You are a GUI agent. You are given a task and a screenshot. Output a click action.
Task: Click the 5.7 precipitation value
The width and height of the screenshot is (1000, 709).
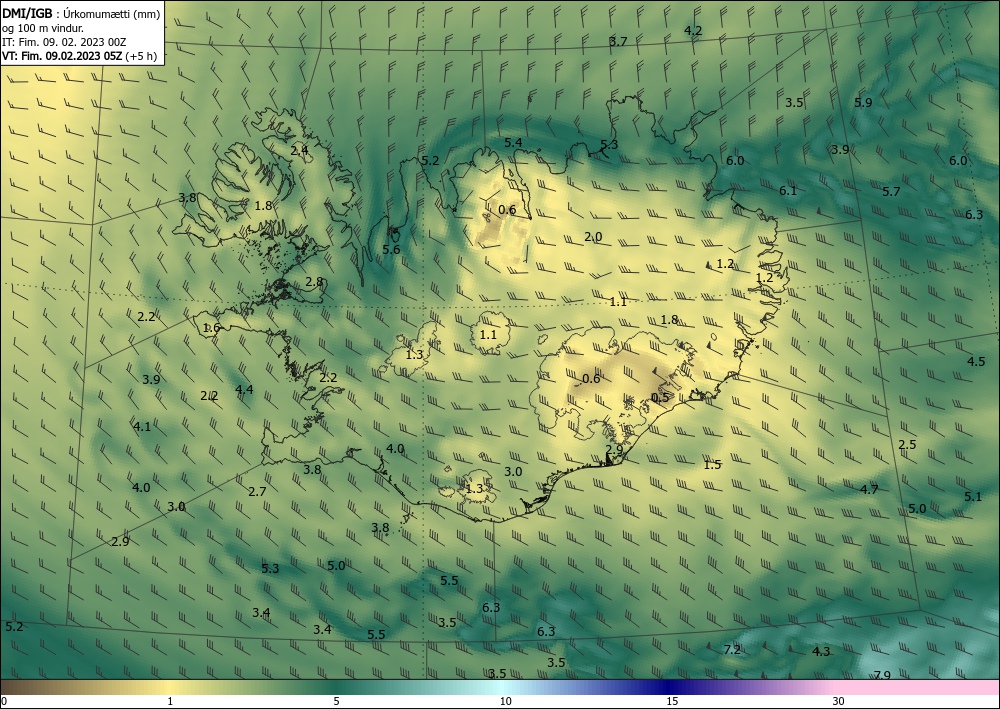[891, 191]
